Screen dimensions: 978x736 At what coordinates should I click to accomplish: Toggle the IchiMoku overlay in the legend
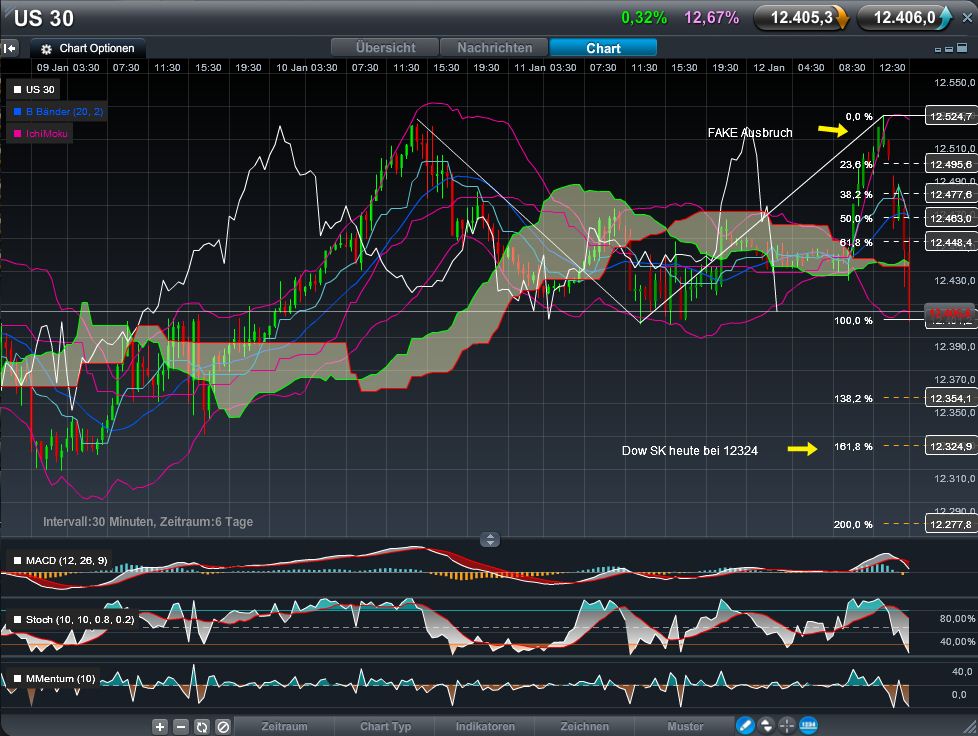pos(38,131)
